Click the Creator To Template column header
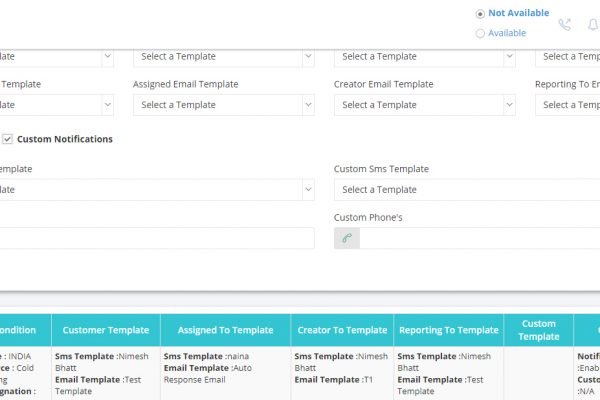This screenshot has height=400, width=600. [x=342, y=330]
